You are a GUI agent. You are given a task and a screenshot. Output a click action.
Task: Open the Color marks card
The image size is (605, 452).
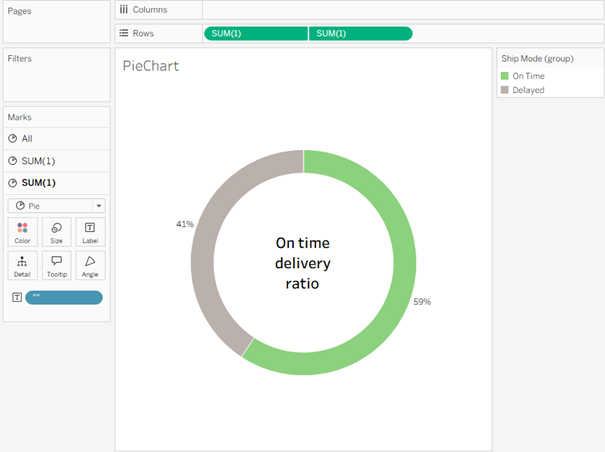(22, 233)
